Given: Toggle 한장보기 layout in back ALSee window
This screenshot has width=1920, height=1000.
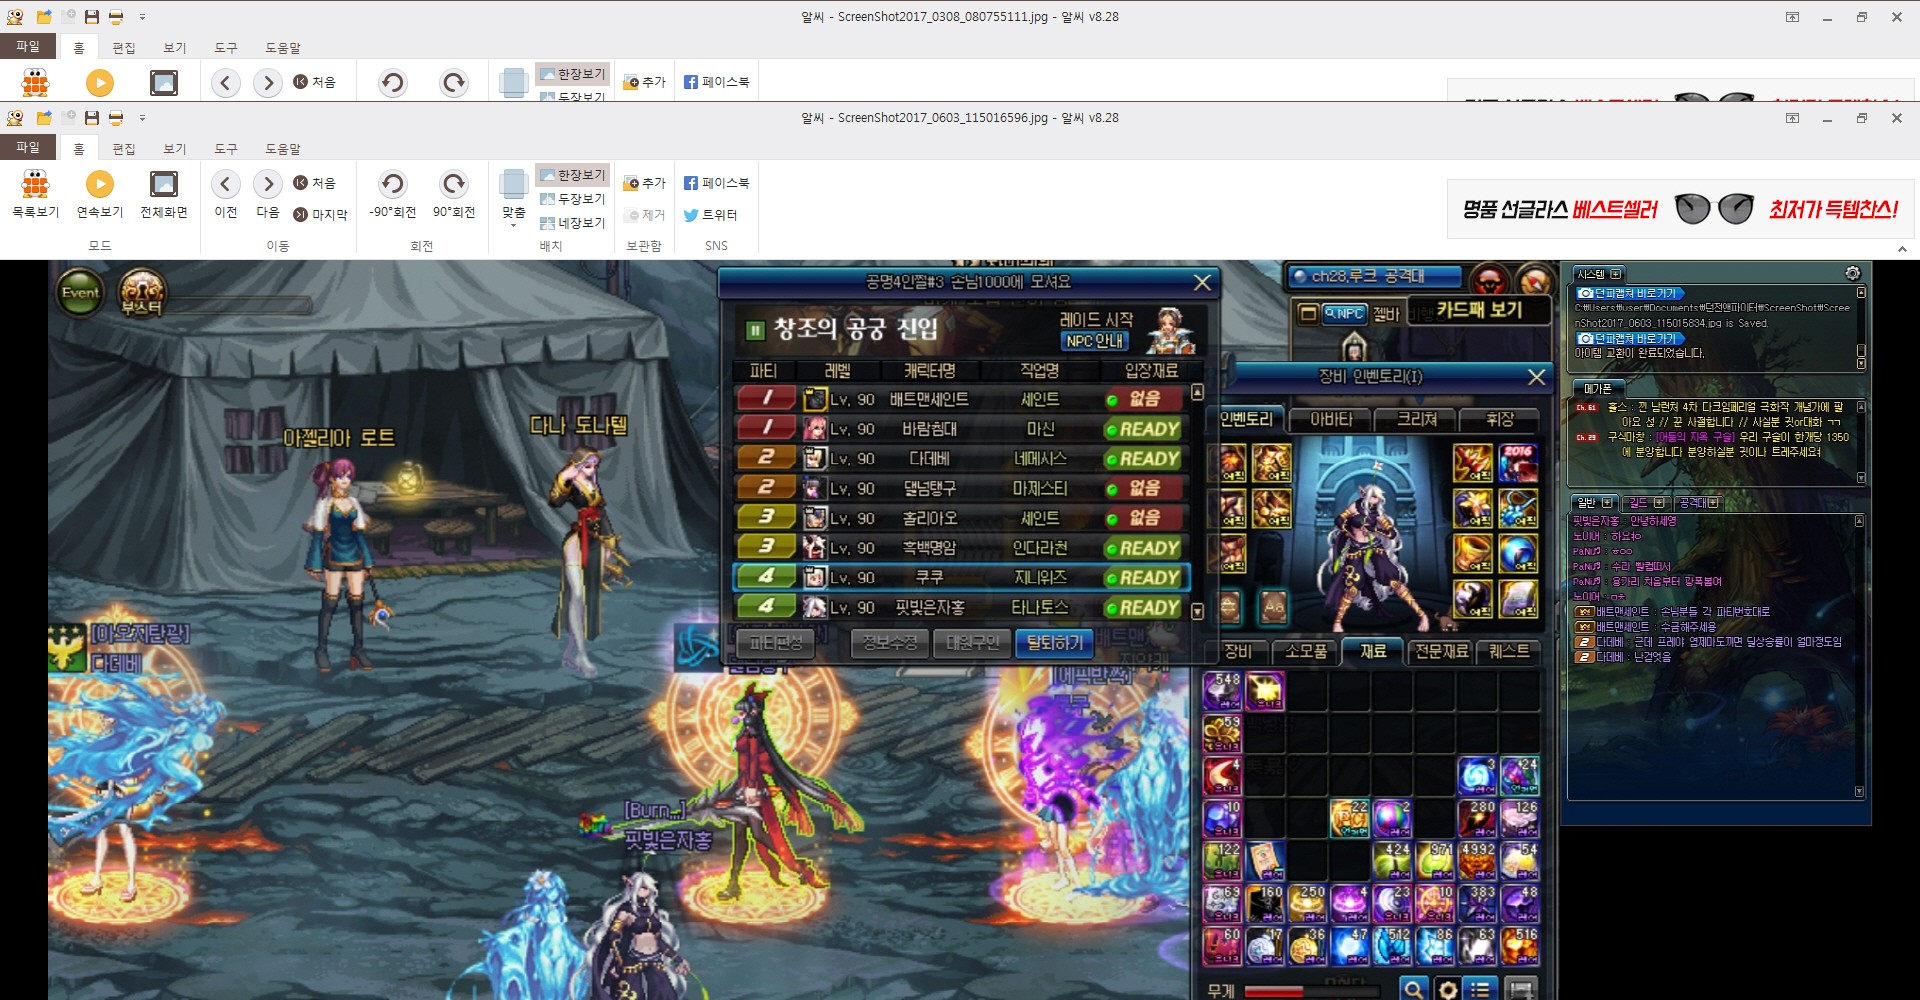Looking at the screenshot, I should (x=572, y=74).
